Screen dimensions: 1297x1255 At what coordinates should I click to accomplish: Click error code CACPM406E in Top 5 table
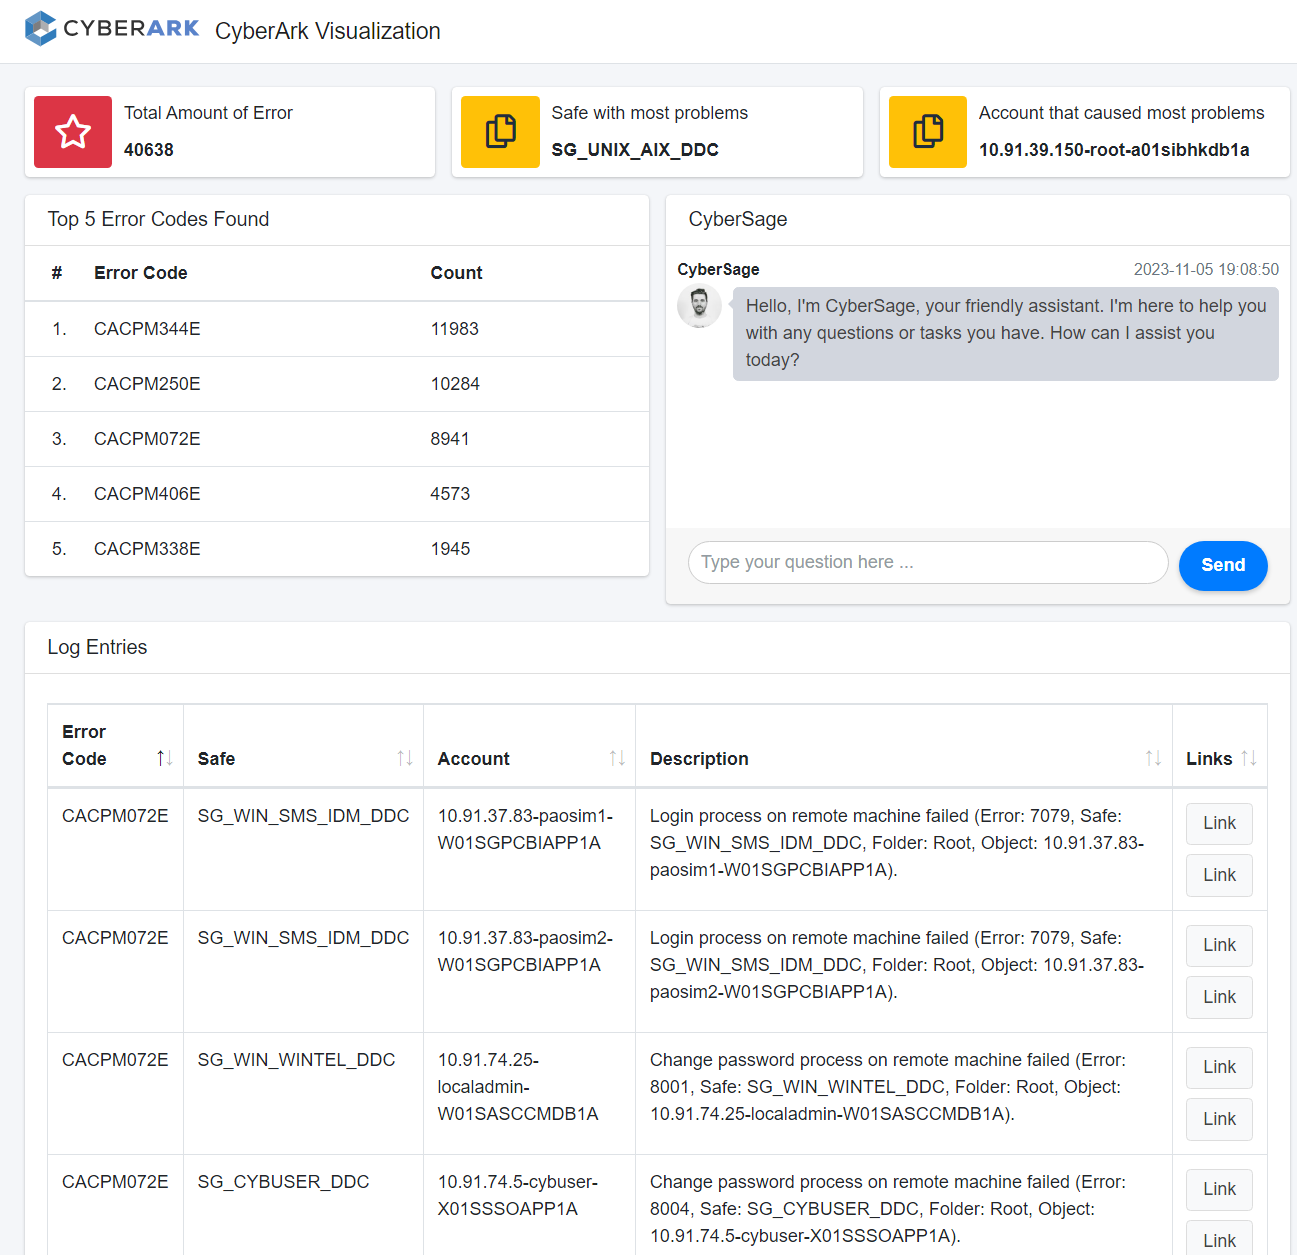(147, 494)
